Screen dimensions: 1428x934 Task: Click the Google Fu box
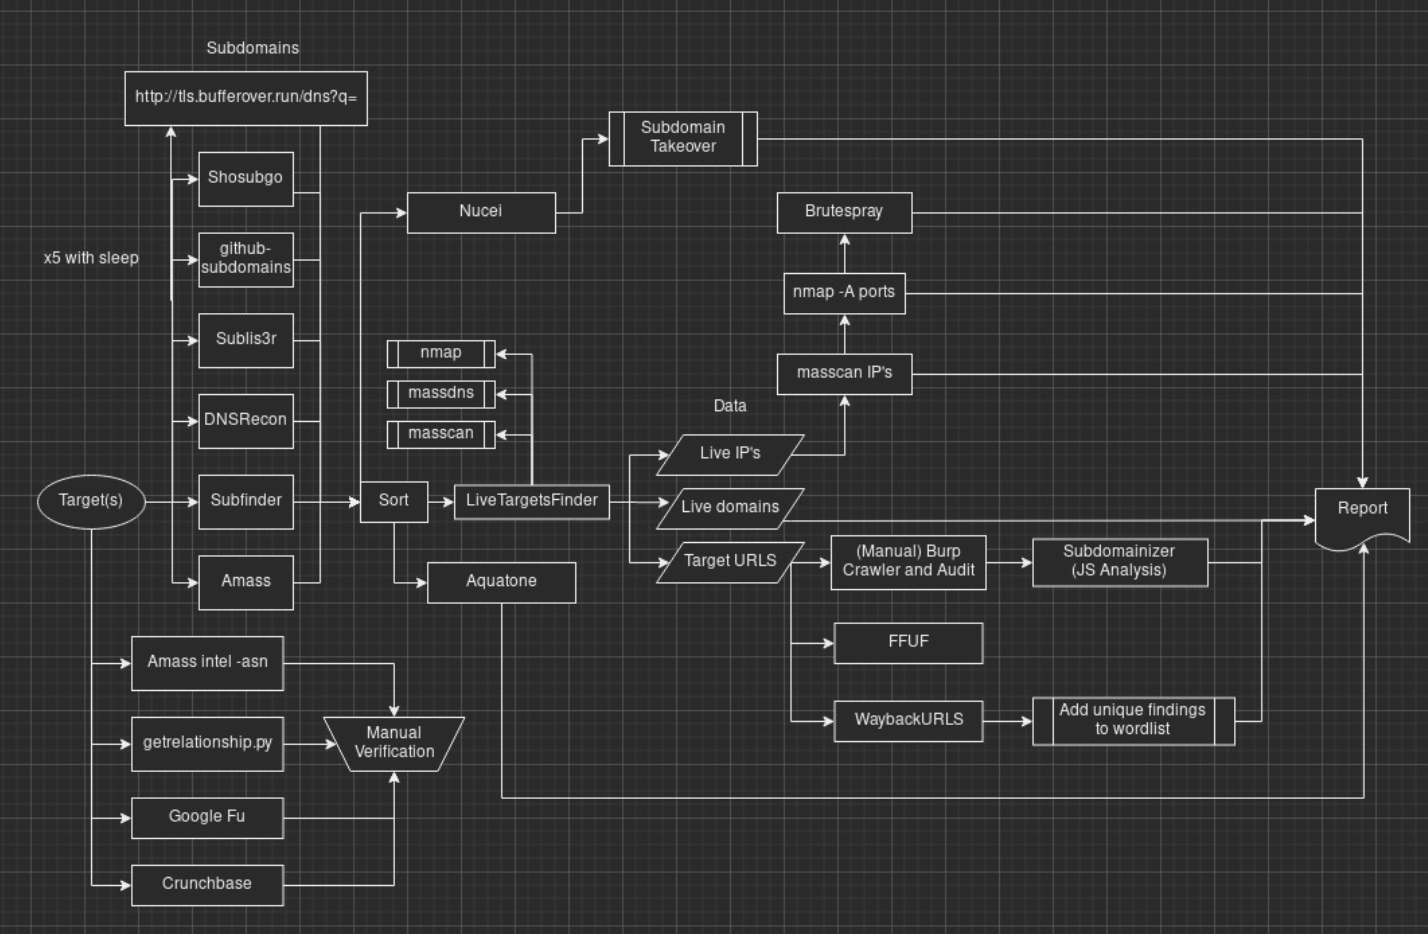(208, 818)
